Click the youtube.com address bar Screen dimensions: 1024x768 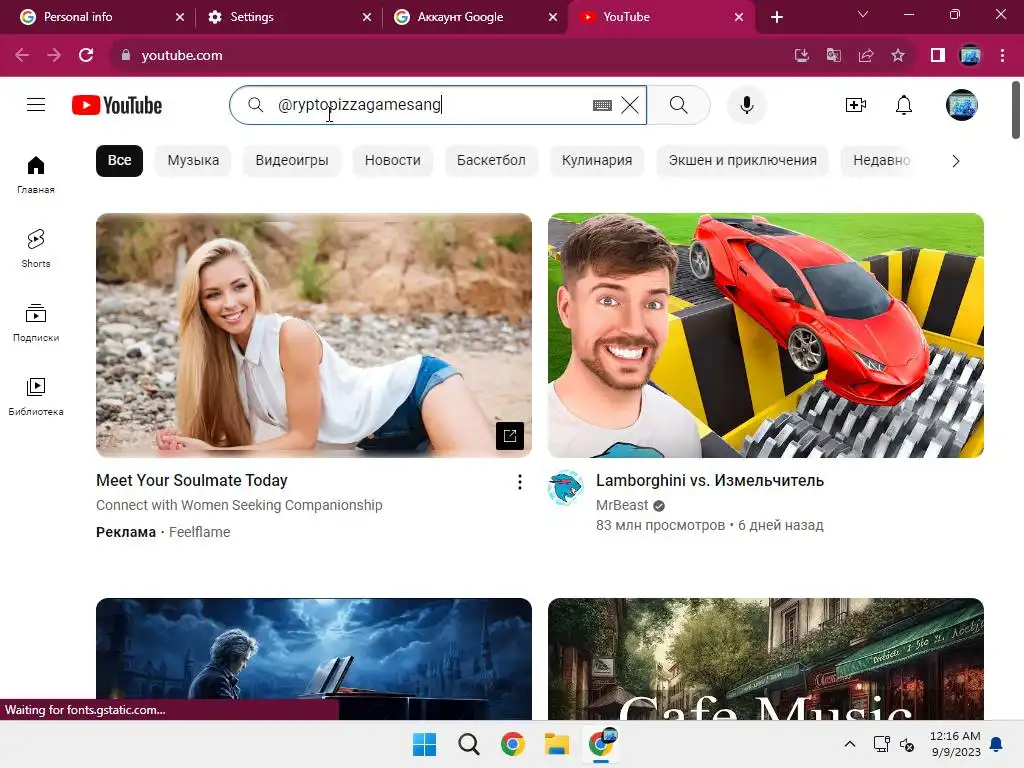[x=451, y=56]
